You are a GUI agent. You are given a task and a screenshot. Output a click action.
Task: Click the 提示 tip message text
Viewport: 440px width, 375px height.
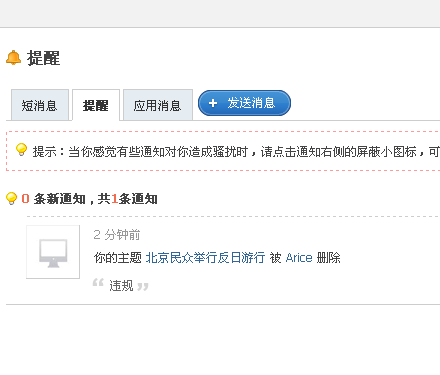[x=236, y=152]
